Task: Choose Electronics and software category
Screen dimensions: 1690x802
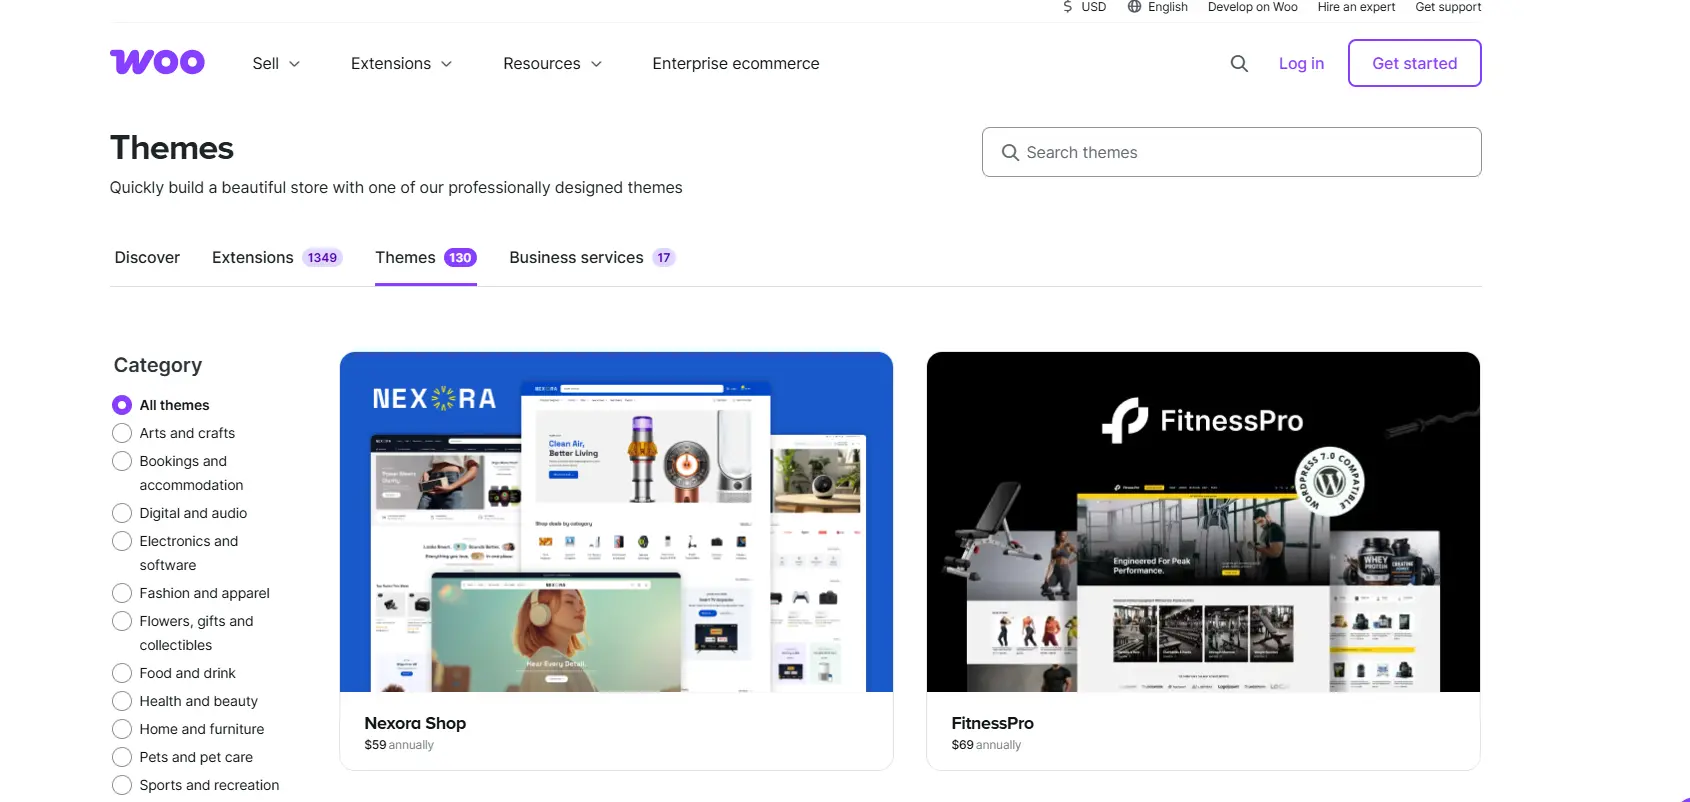Action: [122, 541]
